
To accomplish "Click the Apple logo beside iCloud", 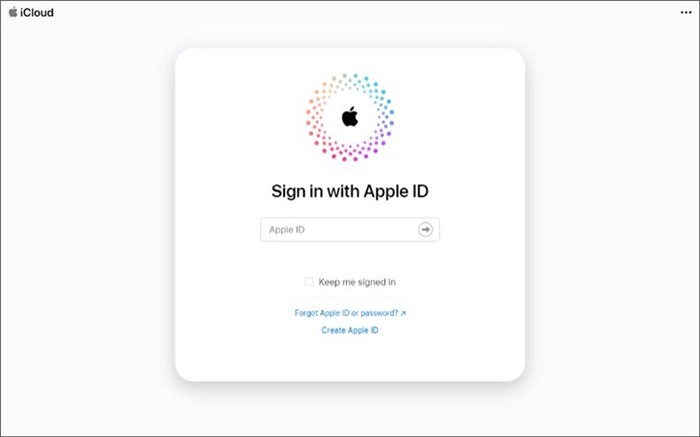I will click(x=13, y=12).
